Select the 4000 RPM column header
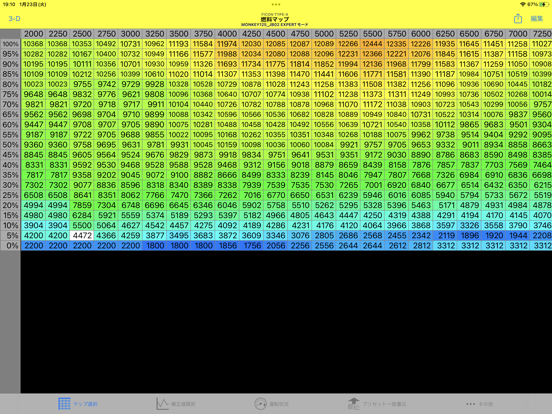 [x=227, y=34]
